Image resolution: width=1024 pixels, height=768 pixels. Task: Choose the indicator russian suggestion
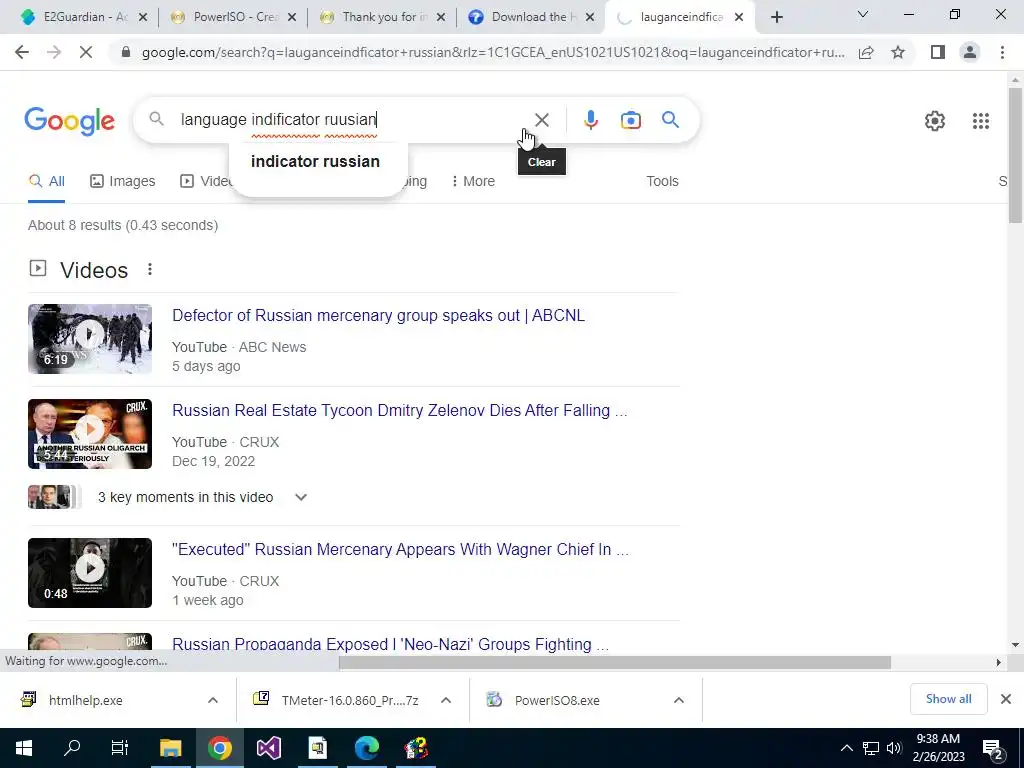315,161
